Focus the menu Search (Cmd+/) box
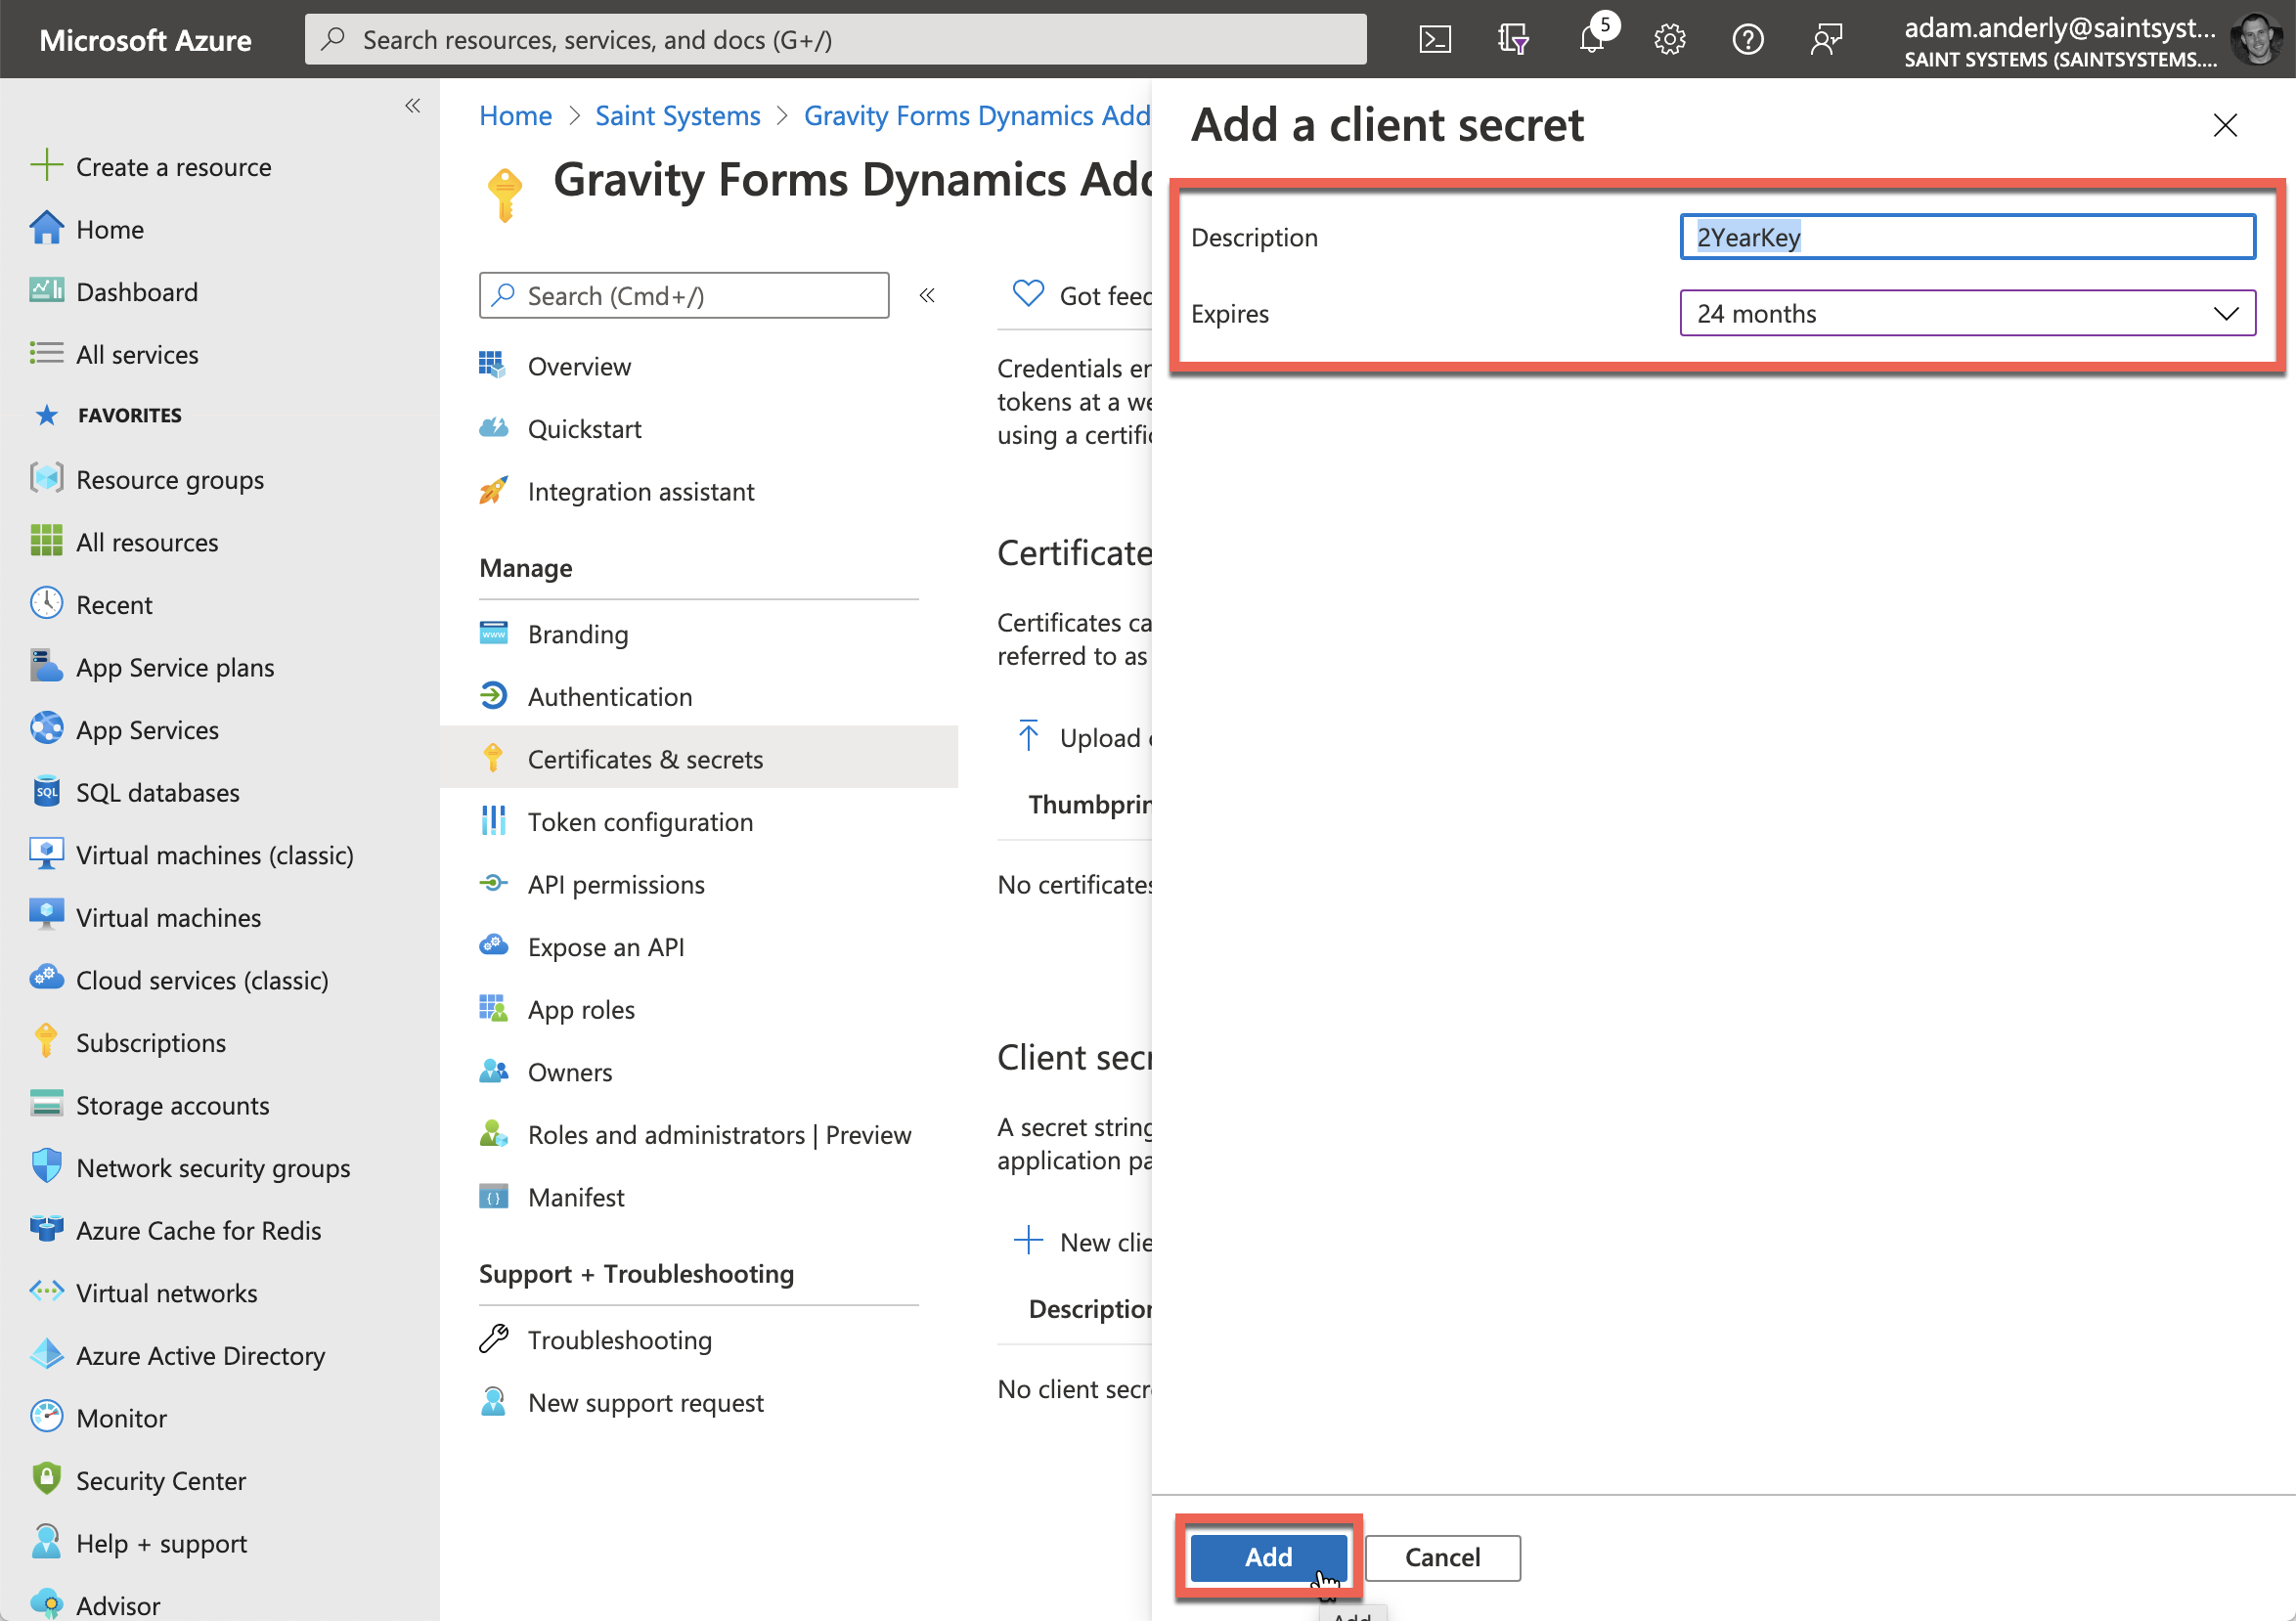The width and height of the screenshot is (2296, 1621). click(x=684, y=295)
